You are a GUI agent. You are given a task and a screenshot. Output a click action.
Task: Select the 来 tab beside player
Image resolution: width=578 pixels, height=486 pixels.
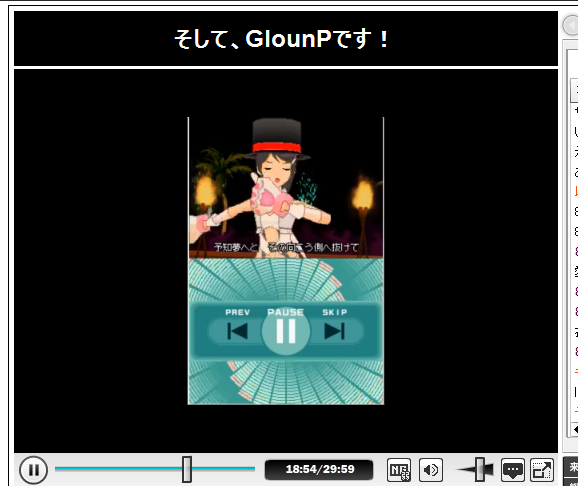point(572,467)
